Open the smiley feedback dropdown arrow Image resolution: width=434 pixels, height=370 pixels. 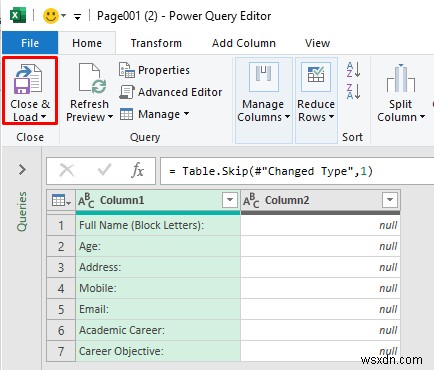click(x=63, y=16)
